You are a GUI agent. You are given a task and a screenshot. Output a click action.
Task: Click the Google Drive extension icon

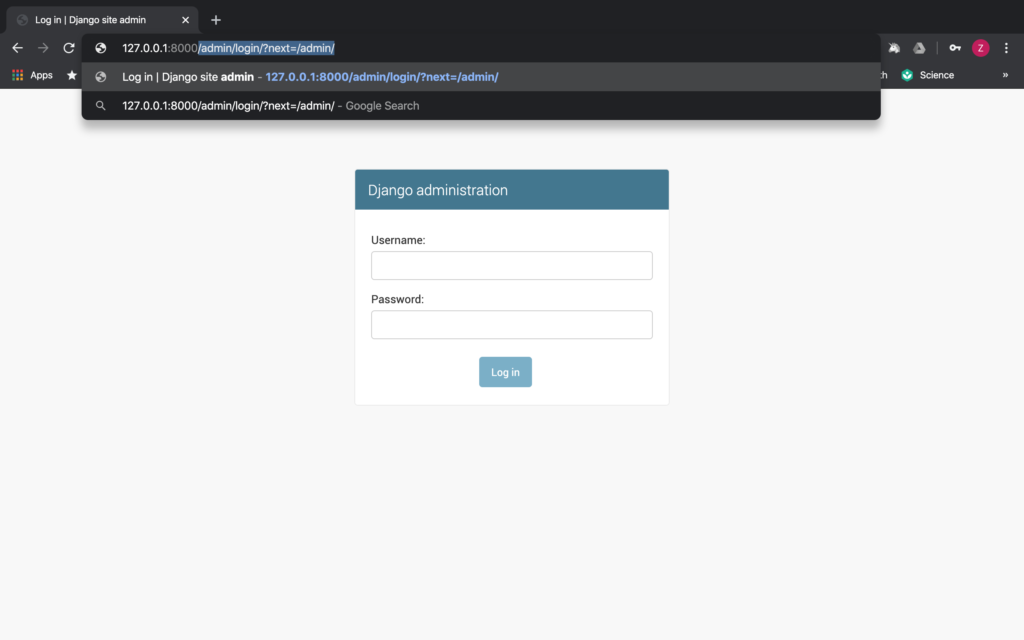919,48
